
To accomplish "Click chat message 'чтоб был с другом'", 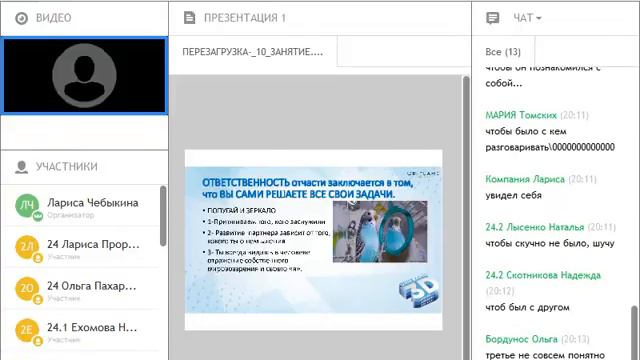I will (x=527, y=307).
